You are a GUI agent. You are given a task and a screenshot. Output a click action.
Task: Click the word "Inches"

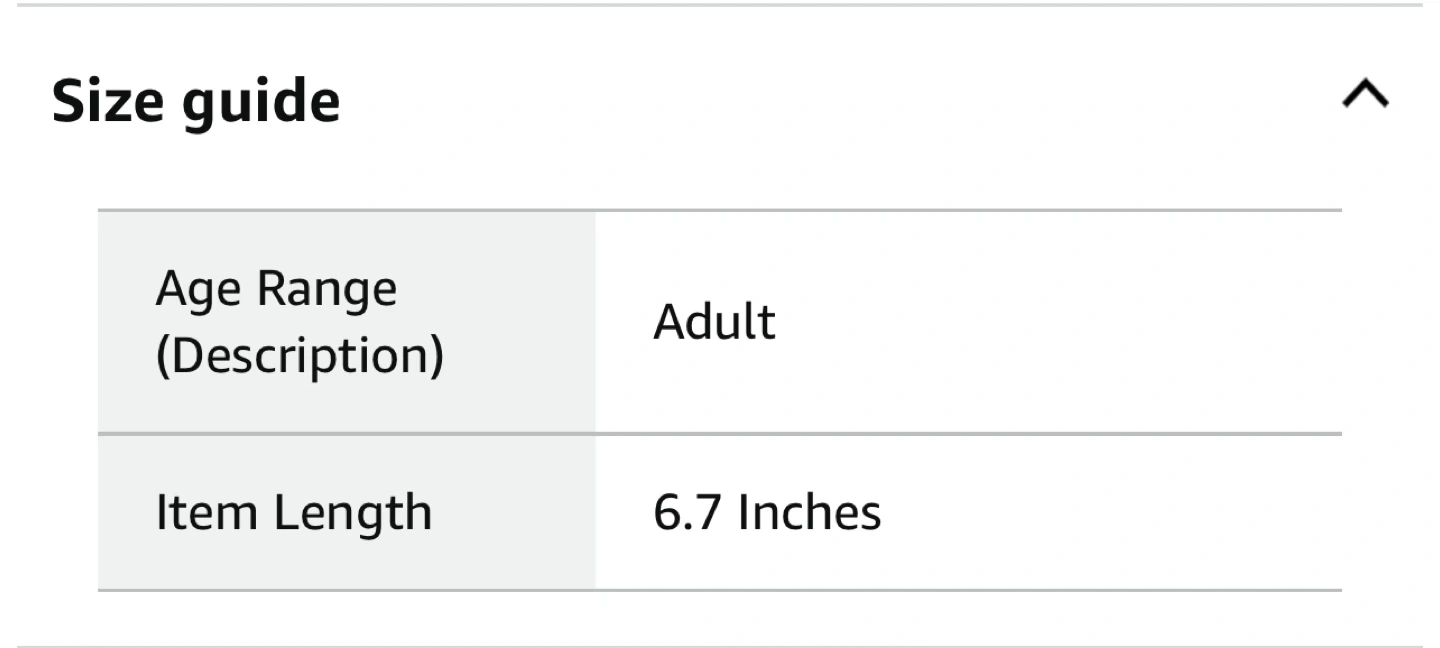[809, 512]
